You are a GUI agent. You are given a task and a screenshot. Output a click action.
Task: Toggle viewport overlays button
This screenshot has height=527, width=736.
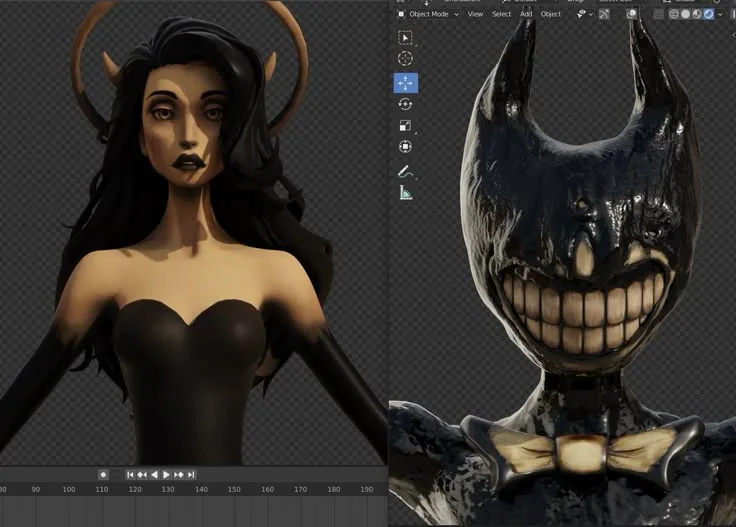[x=632, y=14]
